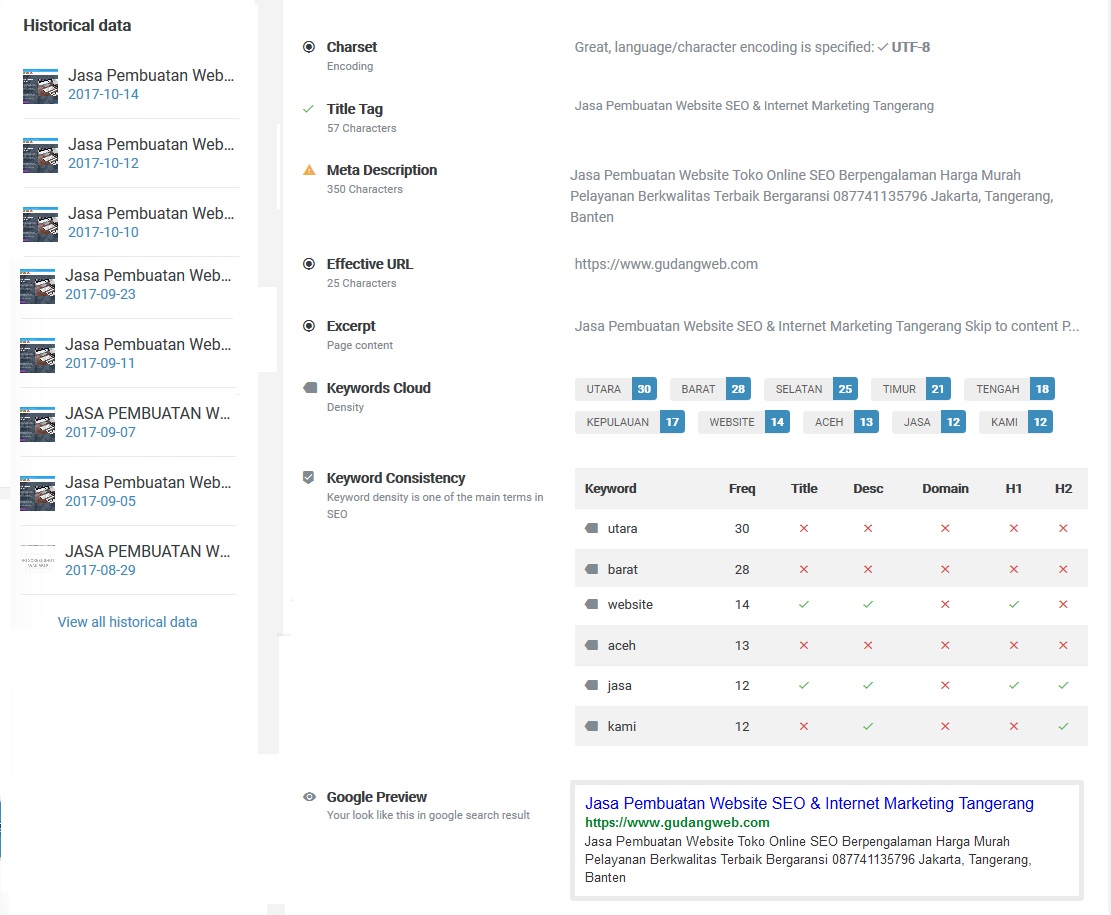Image resolution: width=1111 pixels, height=915 pixels.
Task: Select the KEPULAUAN 17 keyword tag
Action: pos(630,422)
